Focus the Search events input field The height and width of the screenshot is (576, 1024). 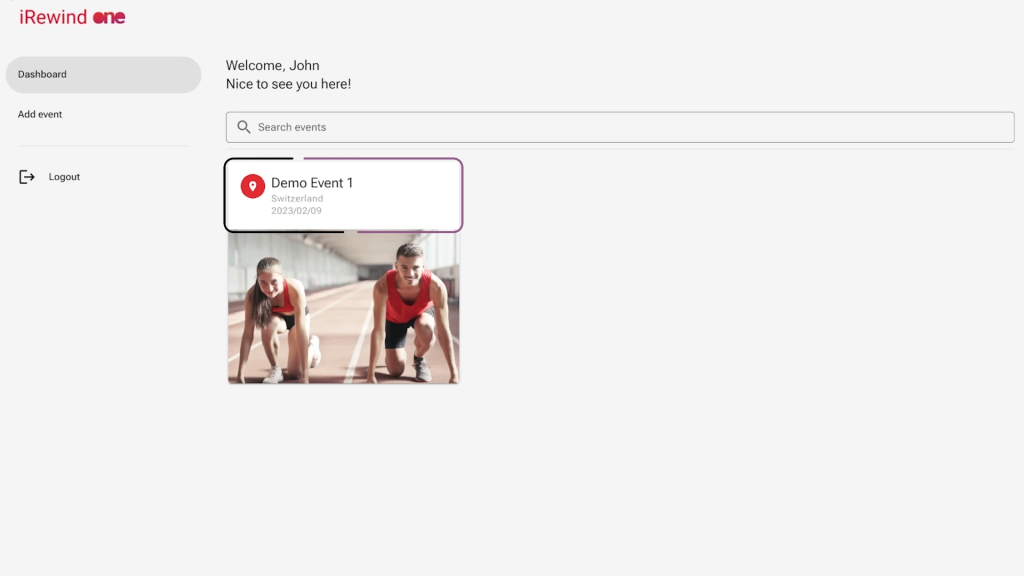620,127
